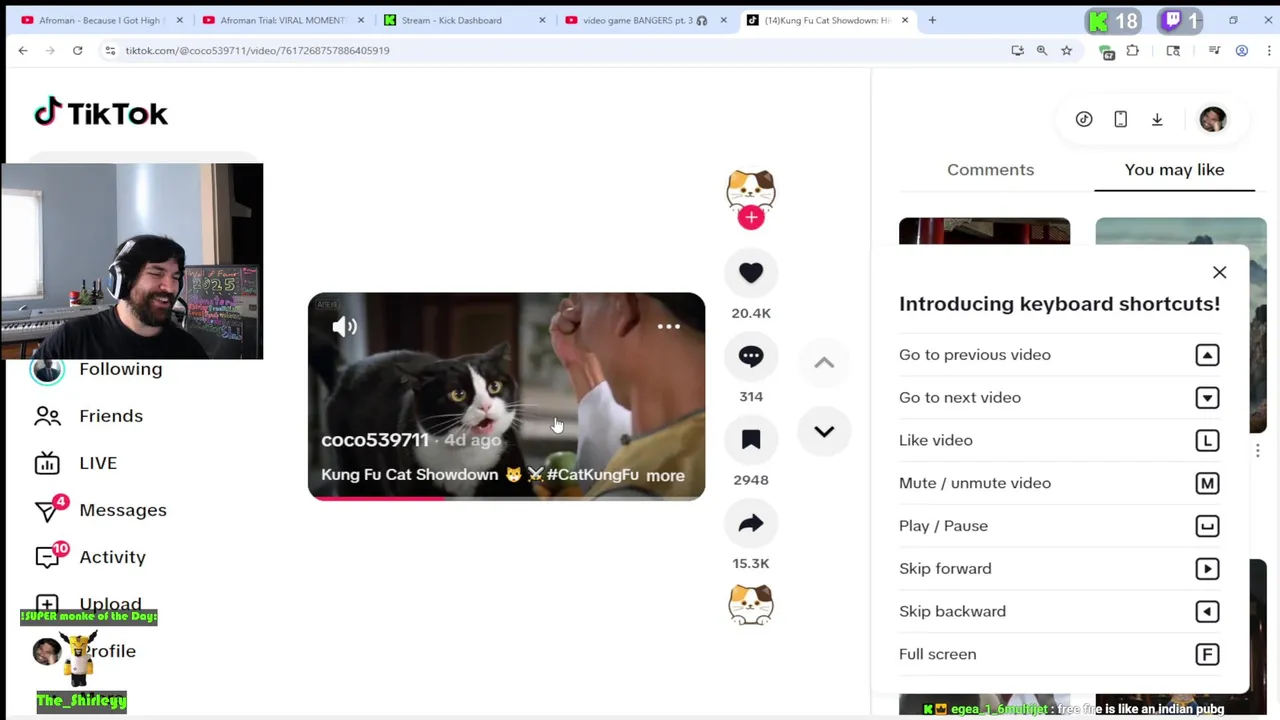Mute the video with the speaker icon
The image size is (1280, 720).
tap(344, 326)
